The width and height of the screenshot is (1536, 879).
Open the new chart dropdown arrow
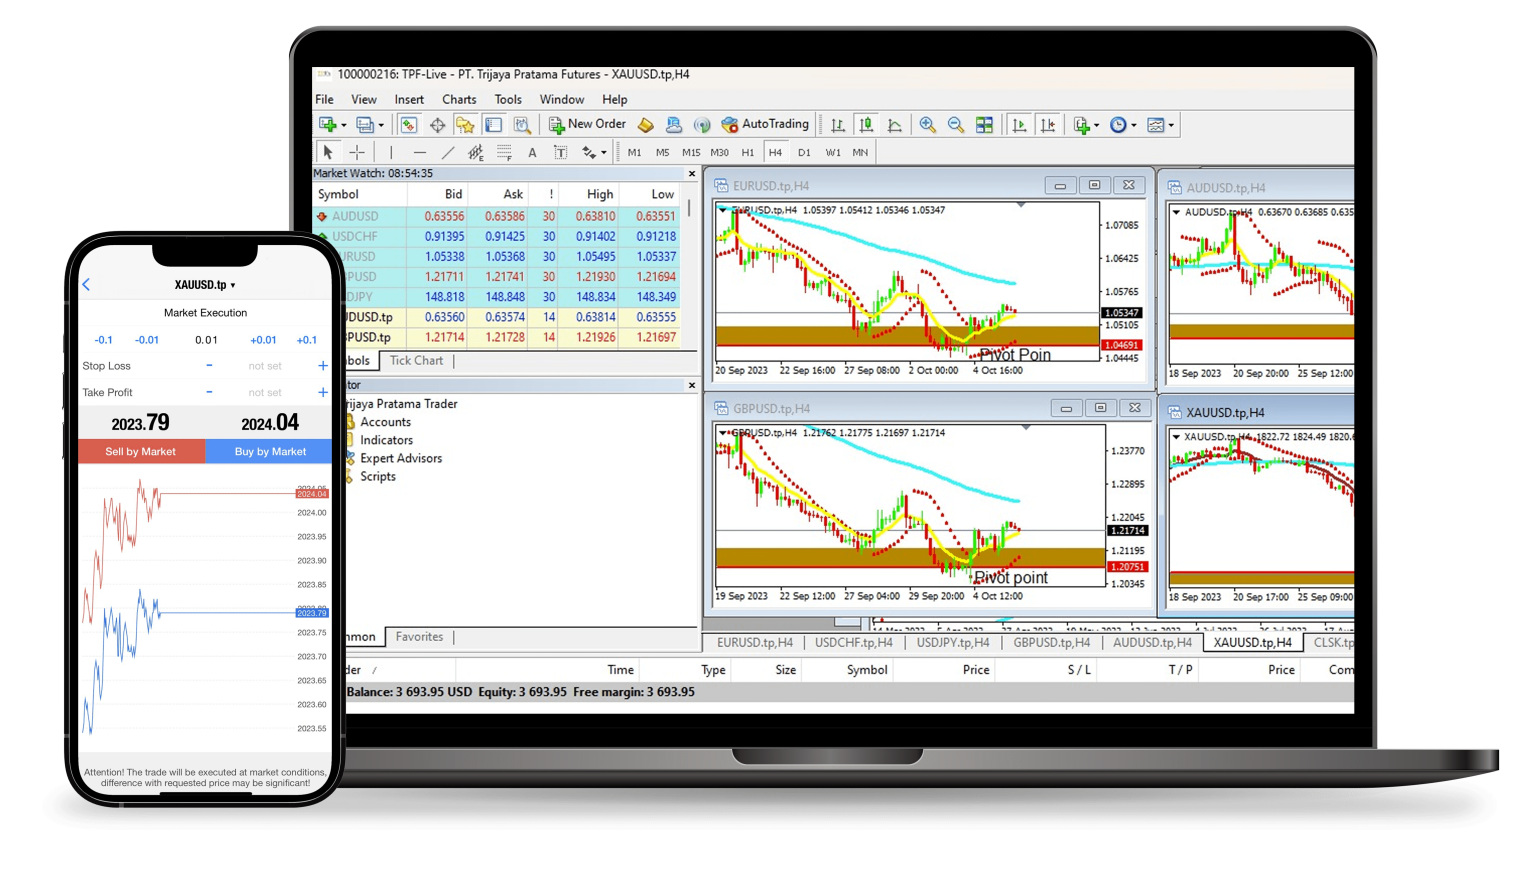[x=343, y=124]
